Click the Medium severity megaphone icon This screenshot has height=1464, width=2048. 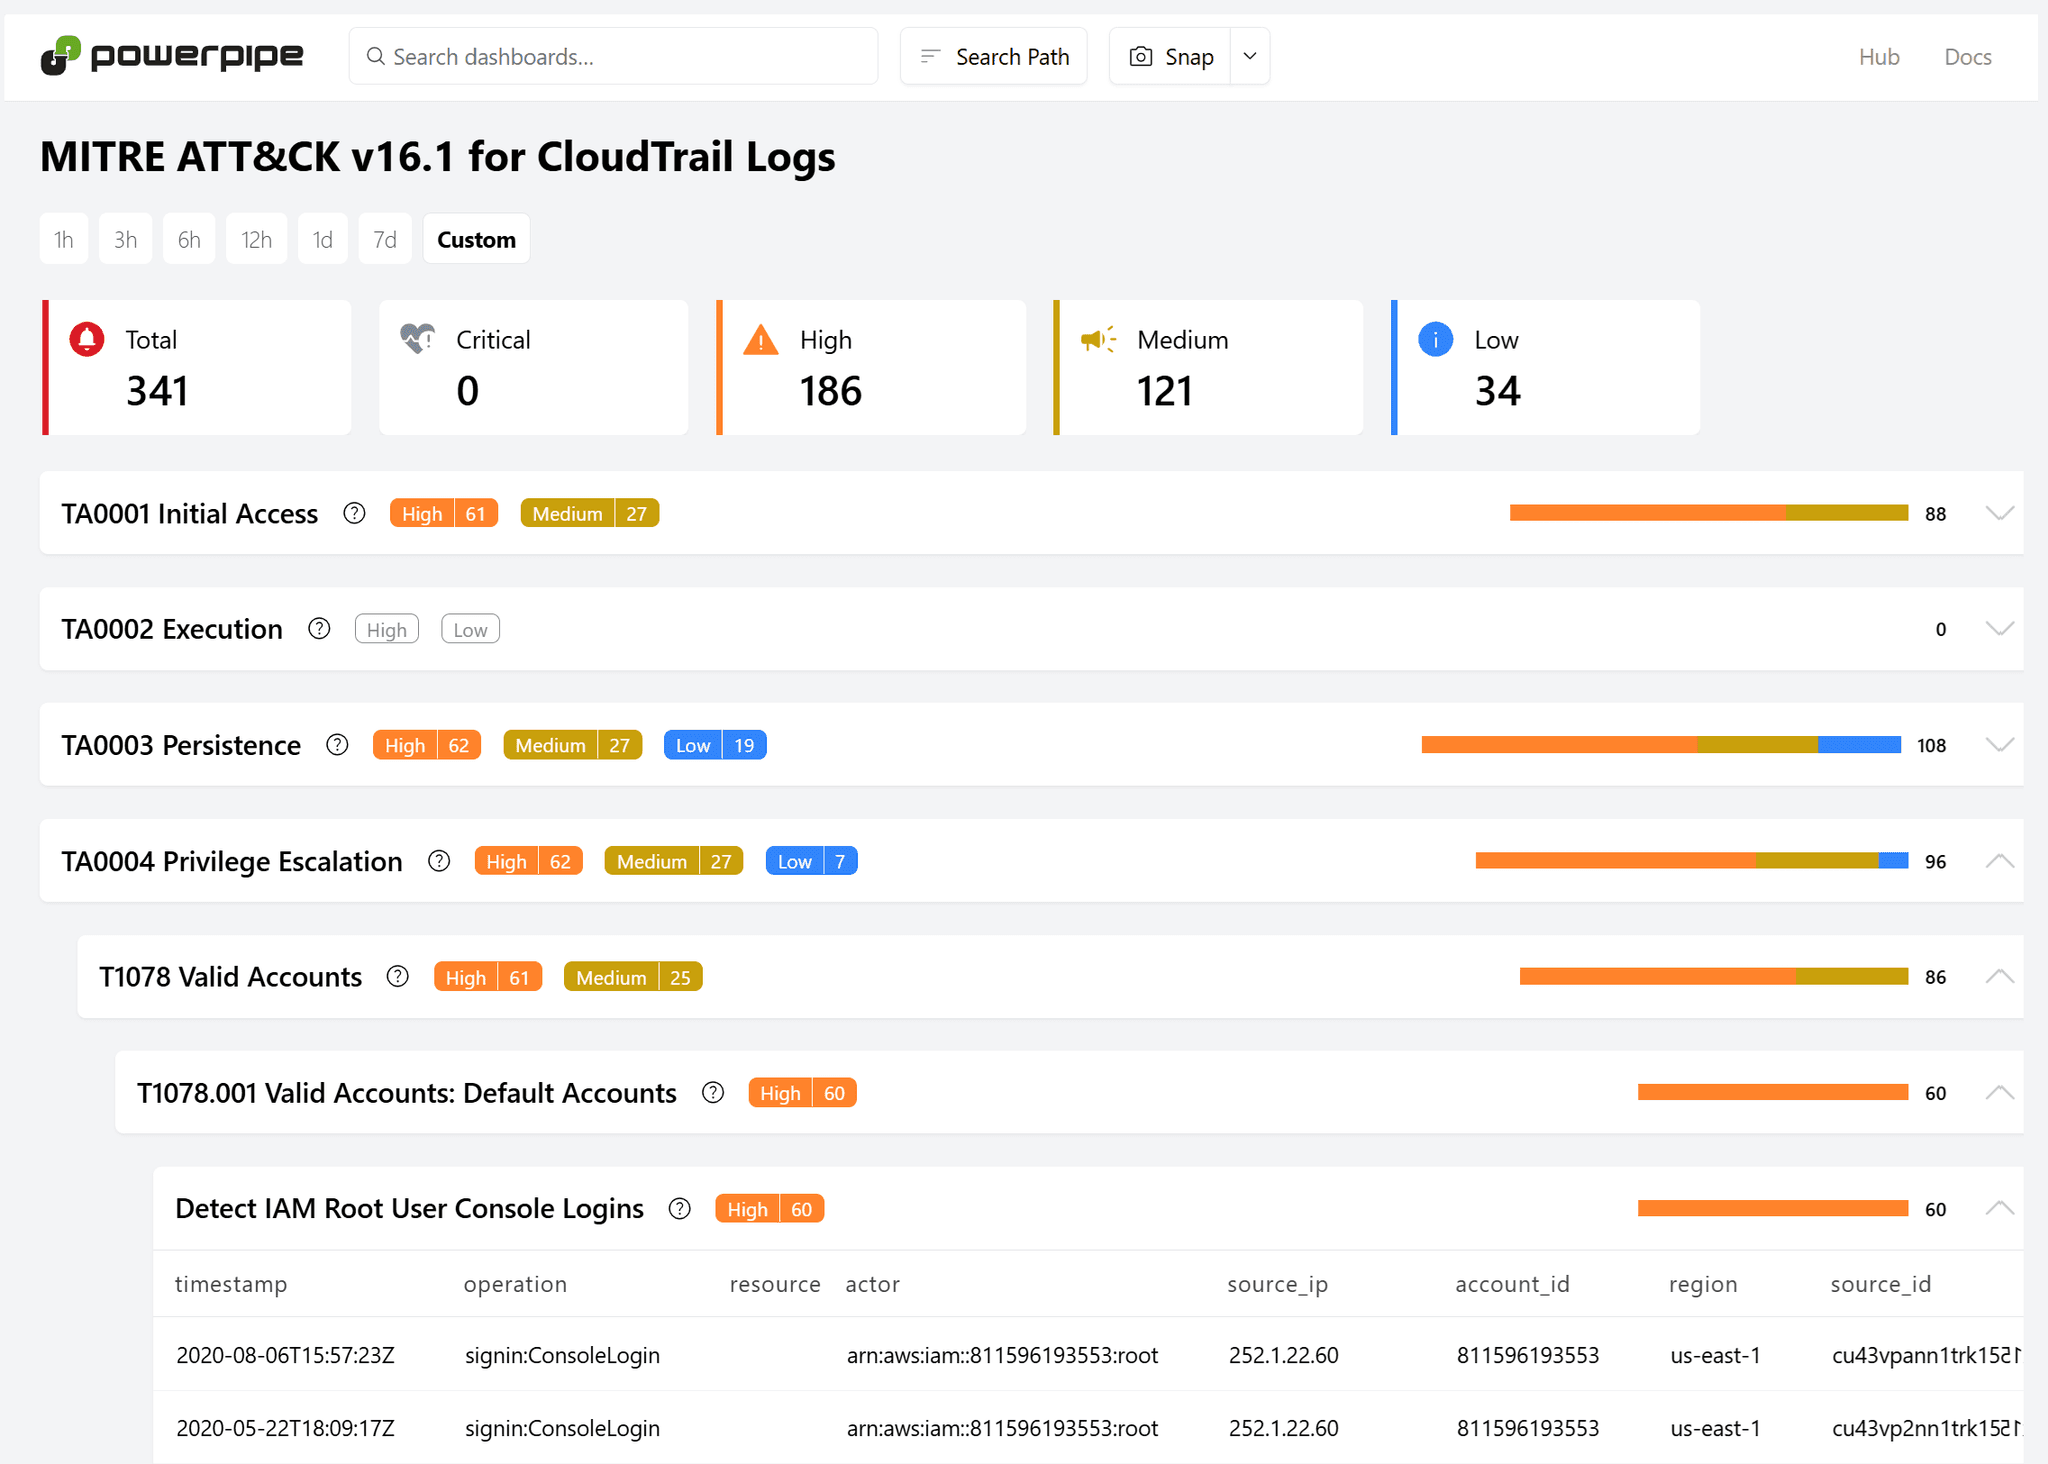pos(1097,339)
